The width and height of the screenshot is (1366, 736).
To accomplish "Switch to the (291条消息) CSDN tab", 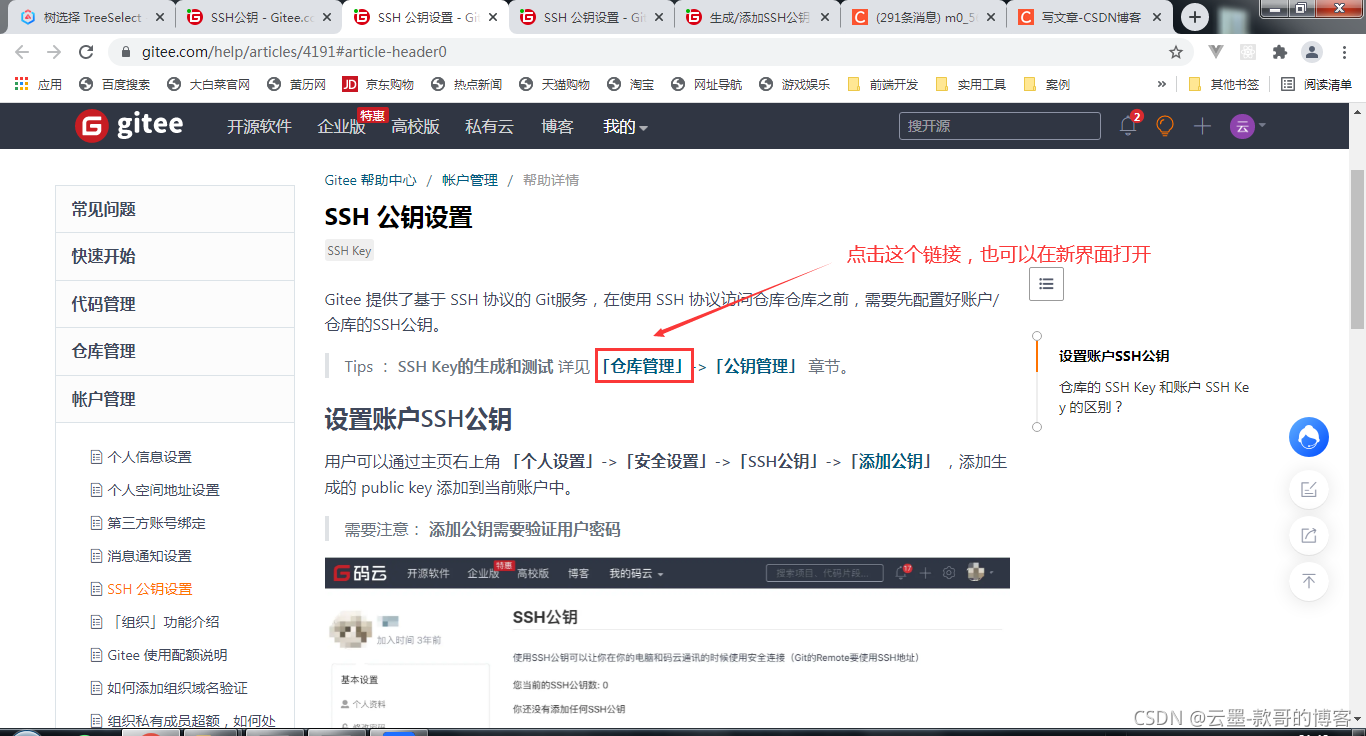I will pyautogui.click(x=921, y=17).
